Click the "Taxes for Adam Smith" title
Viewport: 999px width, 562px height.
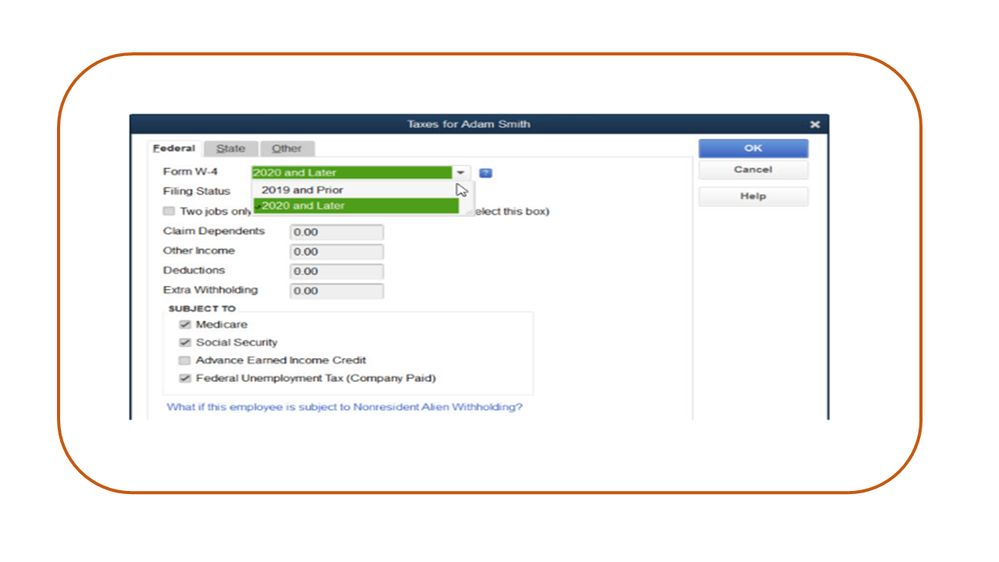[469, 124]
